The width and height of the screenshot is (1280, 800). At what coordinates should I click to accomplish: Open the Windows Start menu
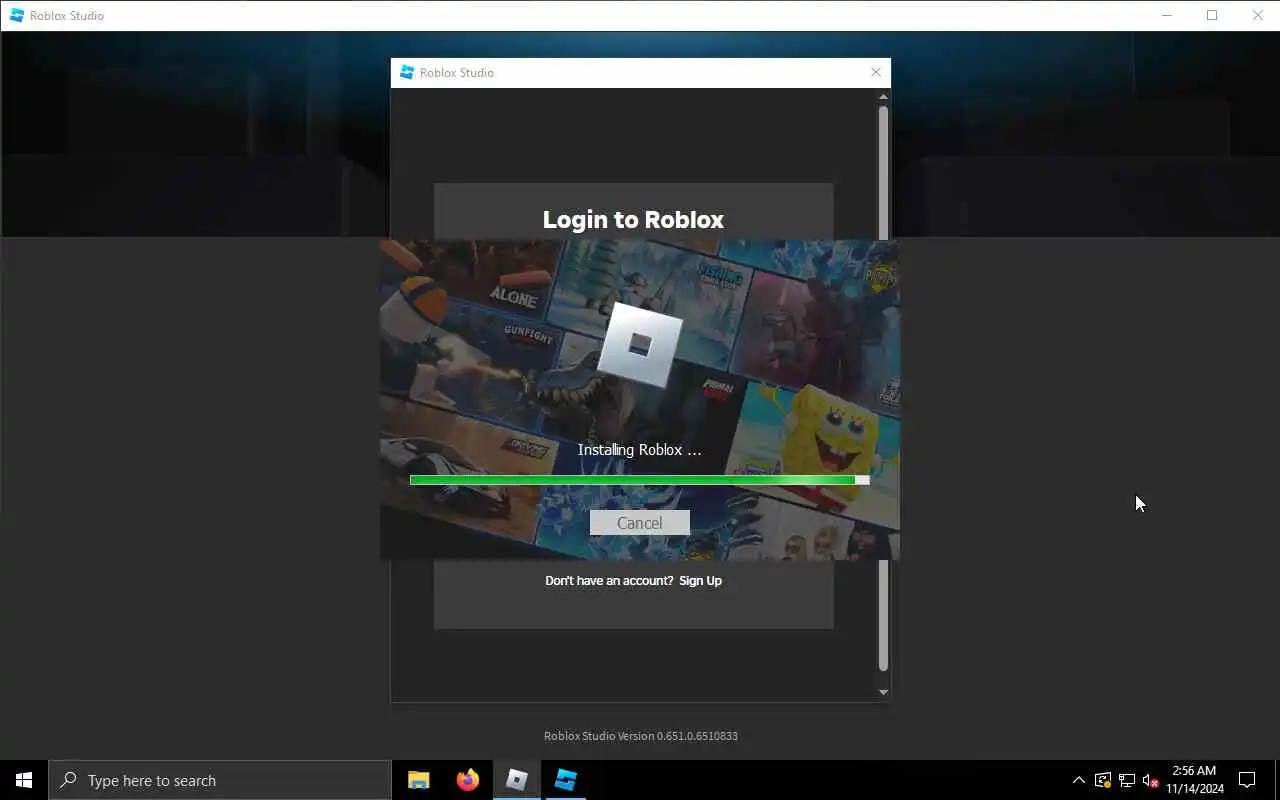tap(24, 780)
